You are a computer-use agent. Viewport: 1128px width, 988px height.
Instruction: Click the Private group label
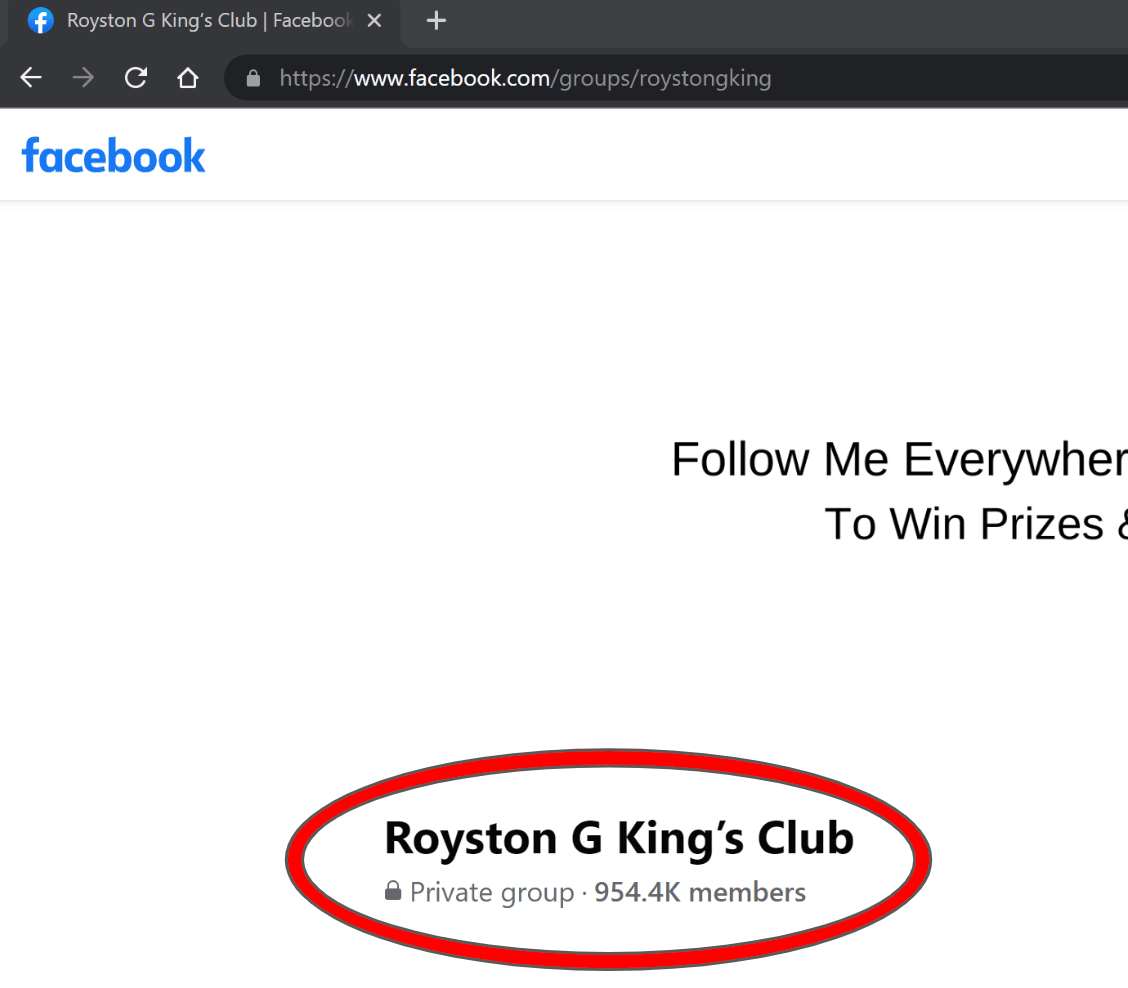coord(491,892)
